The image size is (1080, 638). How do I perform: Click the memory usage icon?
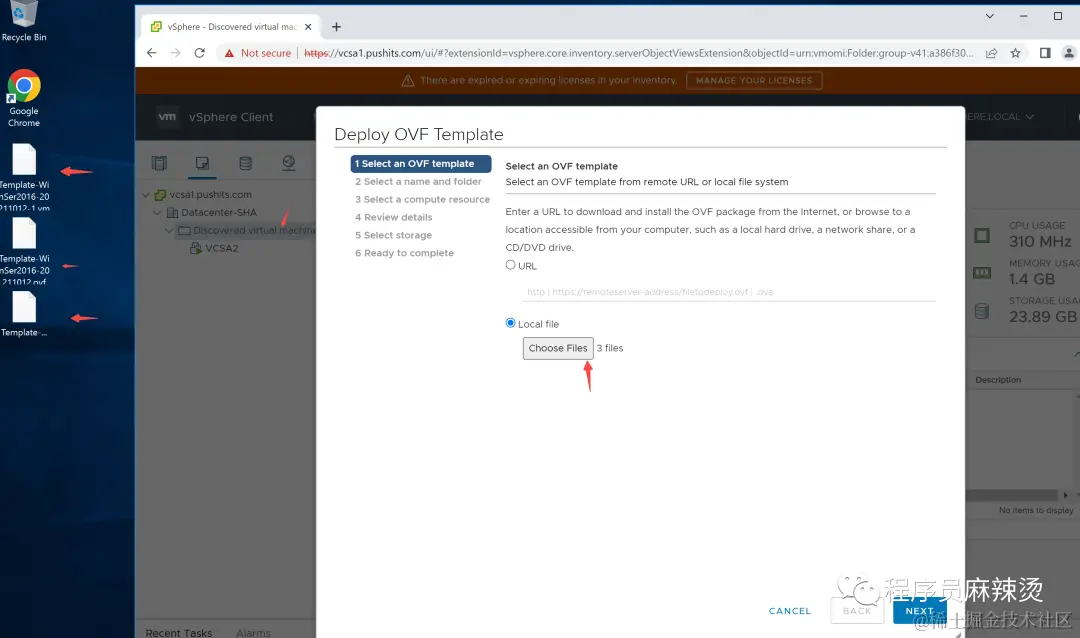click(982, 273)
